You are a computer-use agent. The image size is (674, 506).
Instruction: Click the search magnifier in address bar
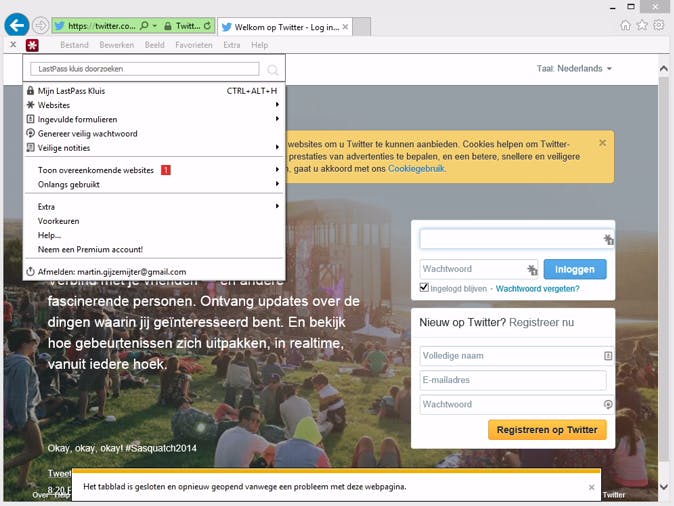[144, 26]
